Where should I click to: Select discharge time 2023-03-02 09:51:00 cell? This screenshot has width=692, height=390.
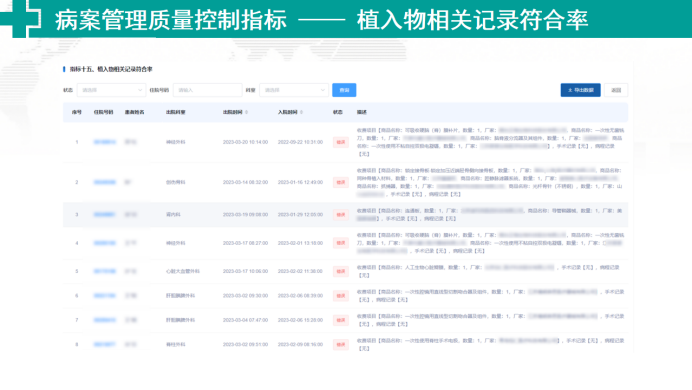[x=245, y=344]
